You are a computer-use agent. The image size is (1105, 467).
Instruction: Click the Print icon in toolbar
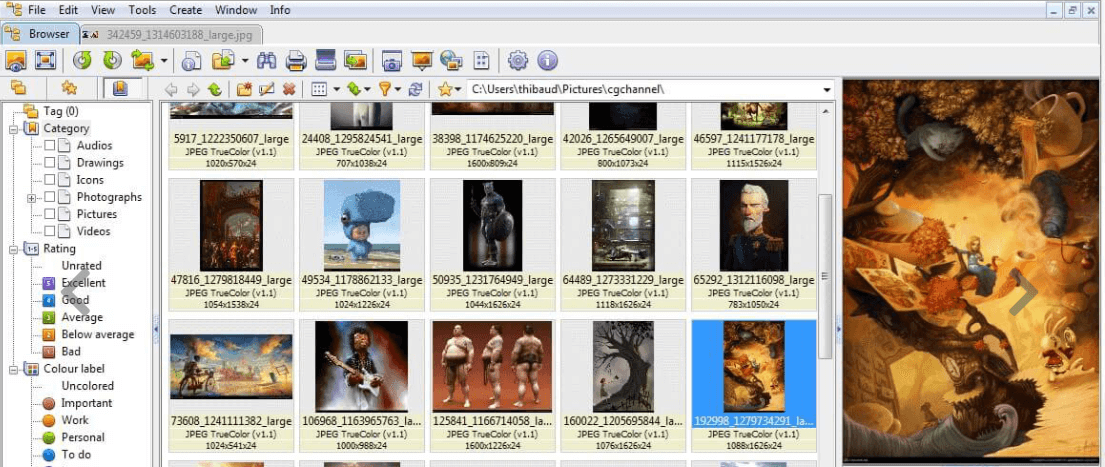click(x=296, y=61)
